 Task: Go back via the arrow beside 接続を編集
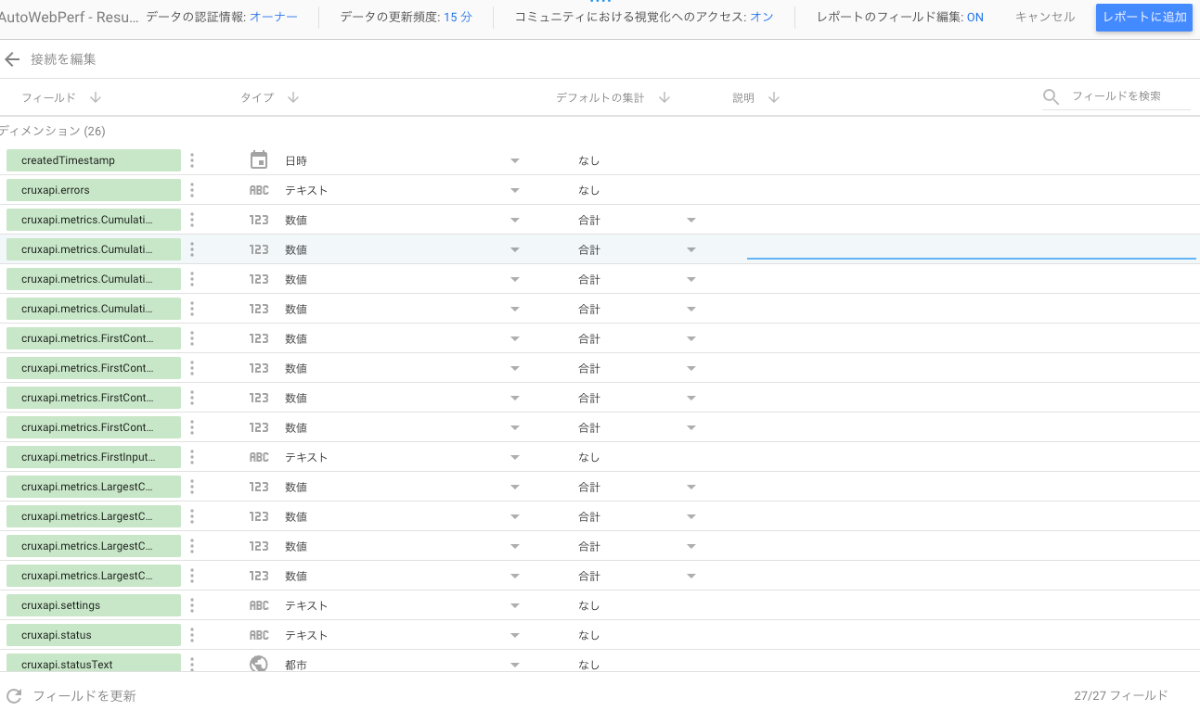pos(12,60)
